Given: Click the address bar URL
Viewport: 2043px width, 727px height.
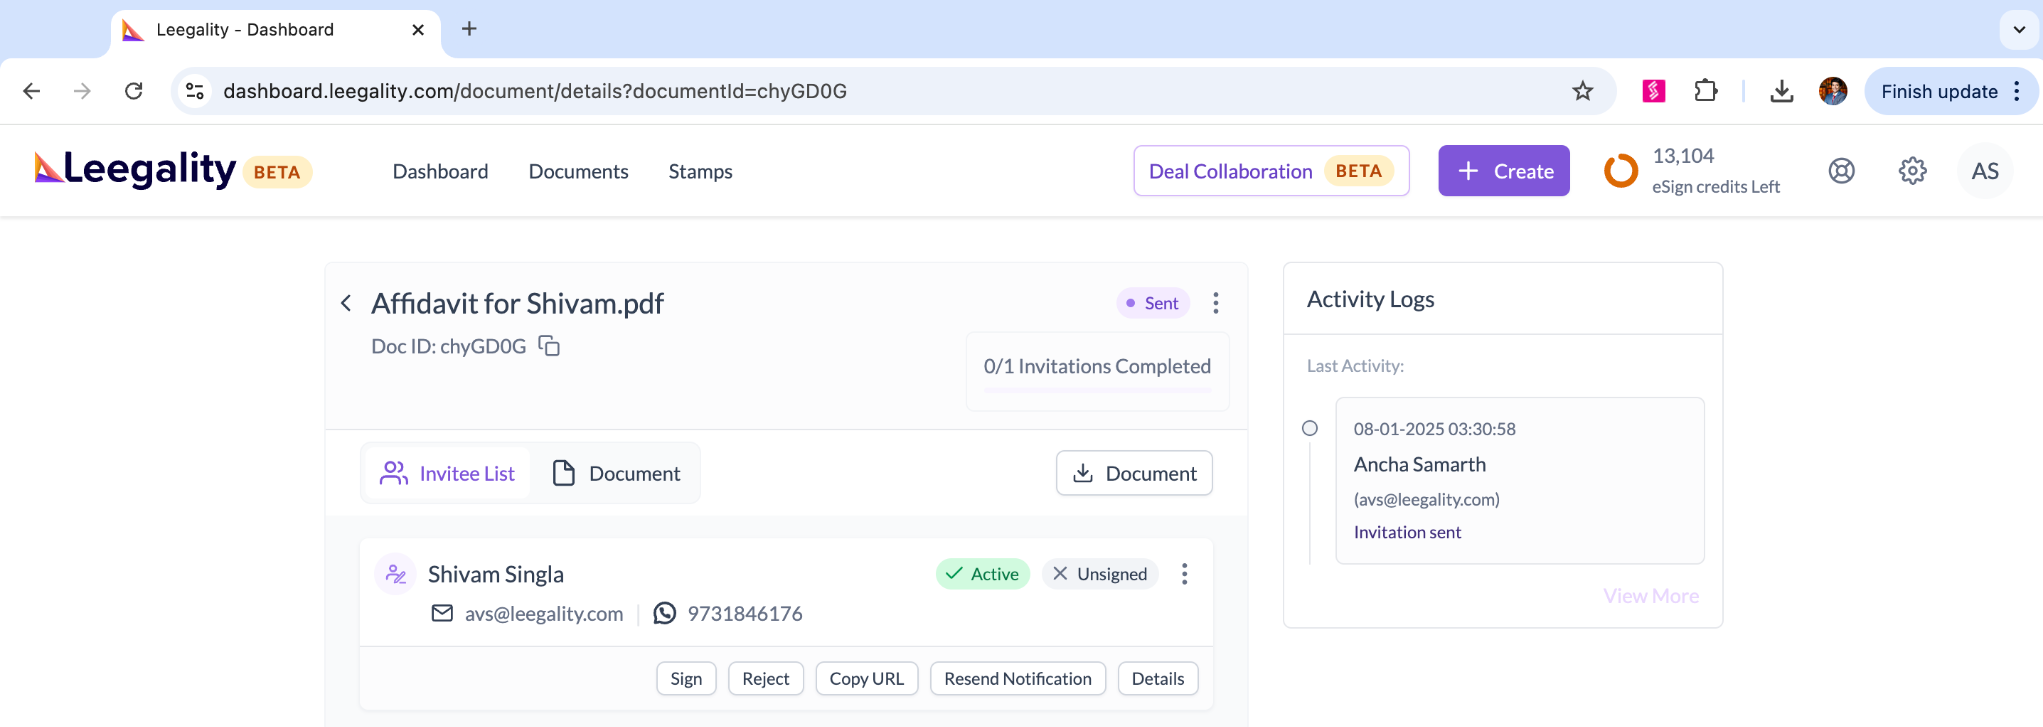Looking at the screenshot, I should 535,91.
